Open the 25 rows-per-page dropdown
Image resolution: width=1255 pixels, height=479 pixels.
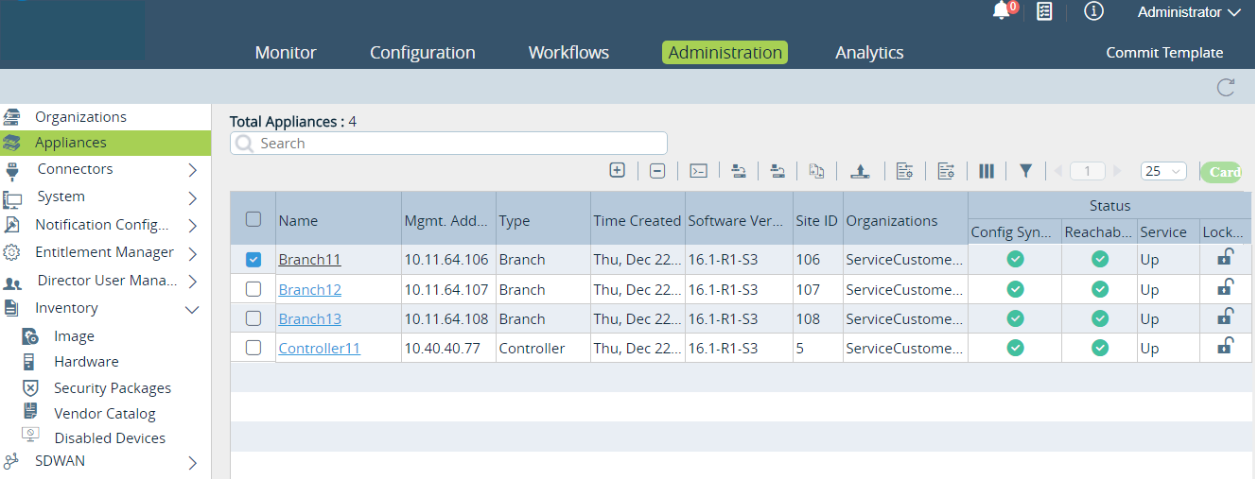tap(1163, 171)
